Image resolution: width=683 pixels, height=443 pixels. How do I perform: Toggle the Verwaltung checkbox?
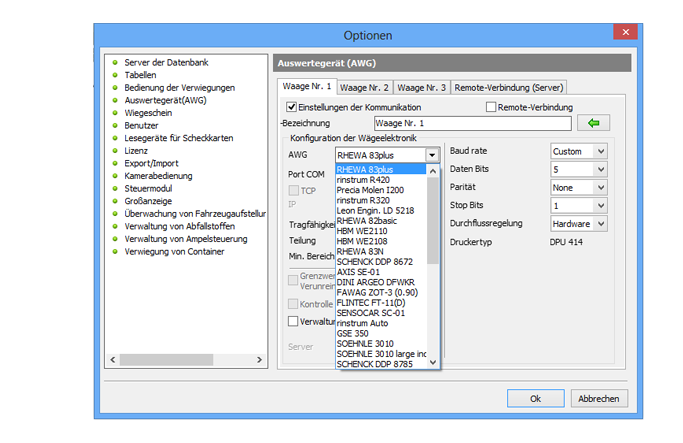[293, 321]
